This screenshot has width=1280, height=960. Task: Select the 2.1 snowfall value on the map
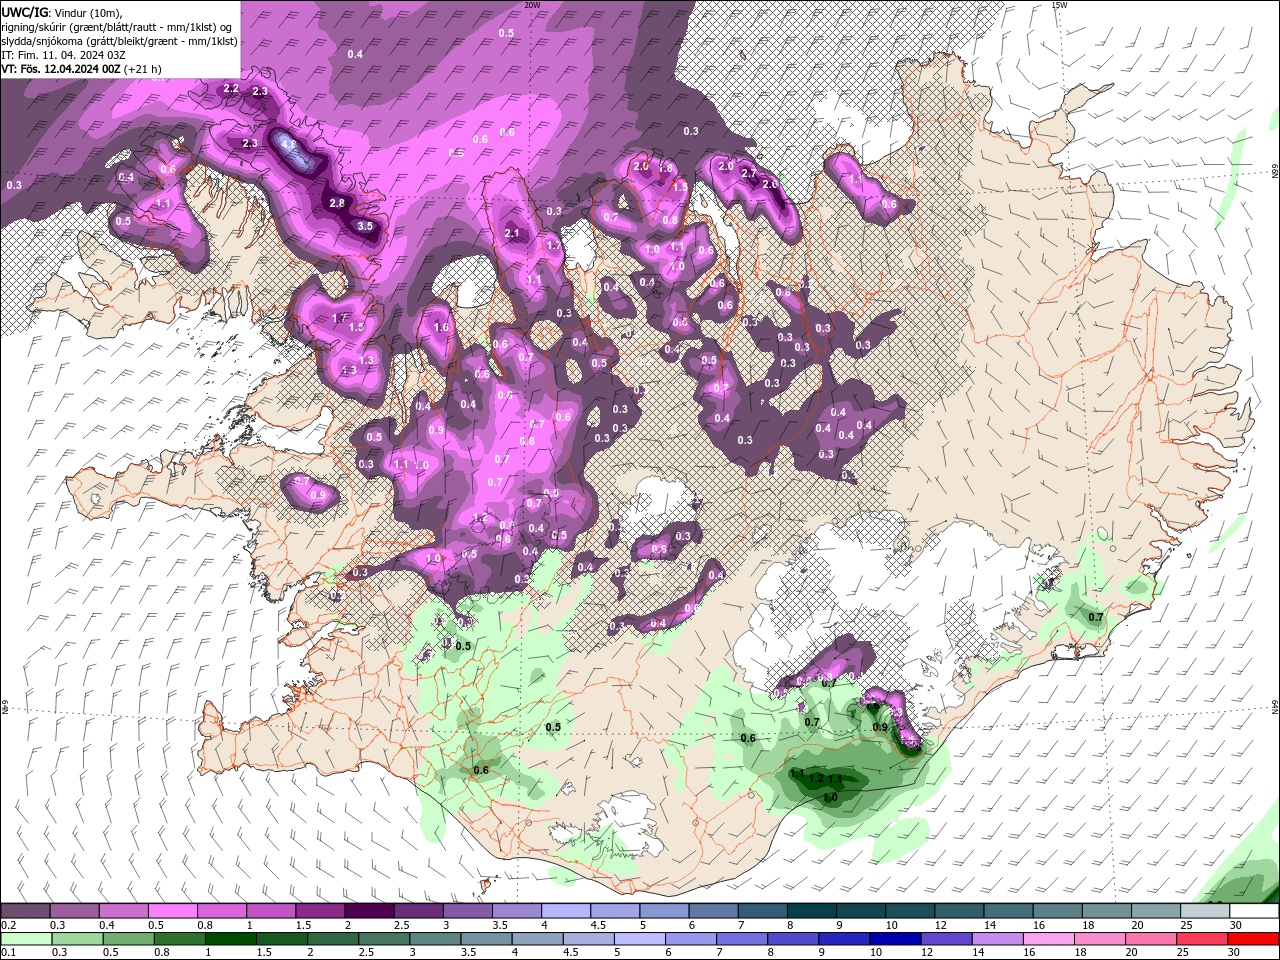click(x=513, y=233)
